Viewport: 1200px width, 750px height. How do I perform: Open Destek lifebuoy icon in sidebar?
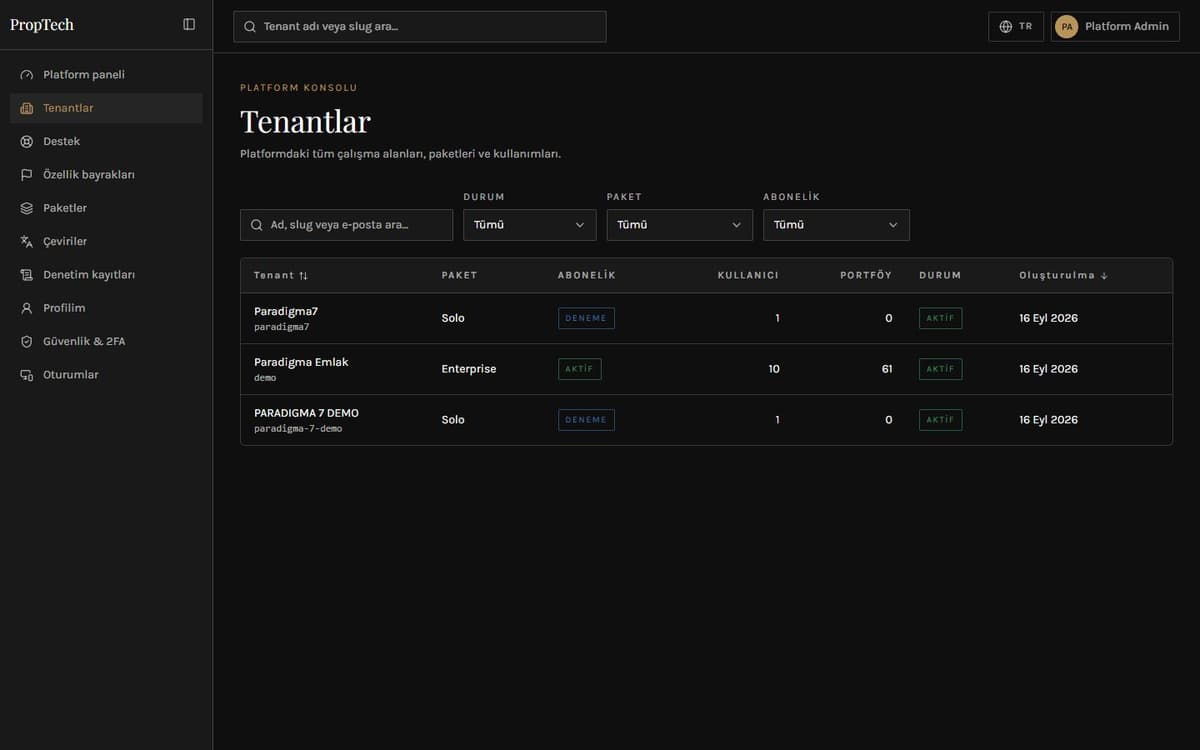point(27,141)
